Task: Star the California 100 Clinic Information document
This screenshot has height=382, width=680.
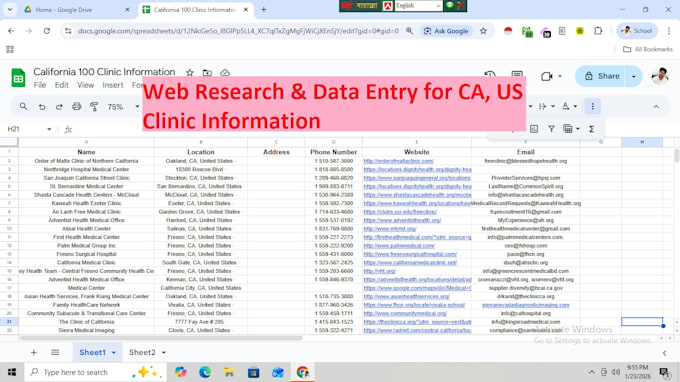Action: (x=190, y=73)
